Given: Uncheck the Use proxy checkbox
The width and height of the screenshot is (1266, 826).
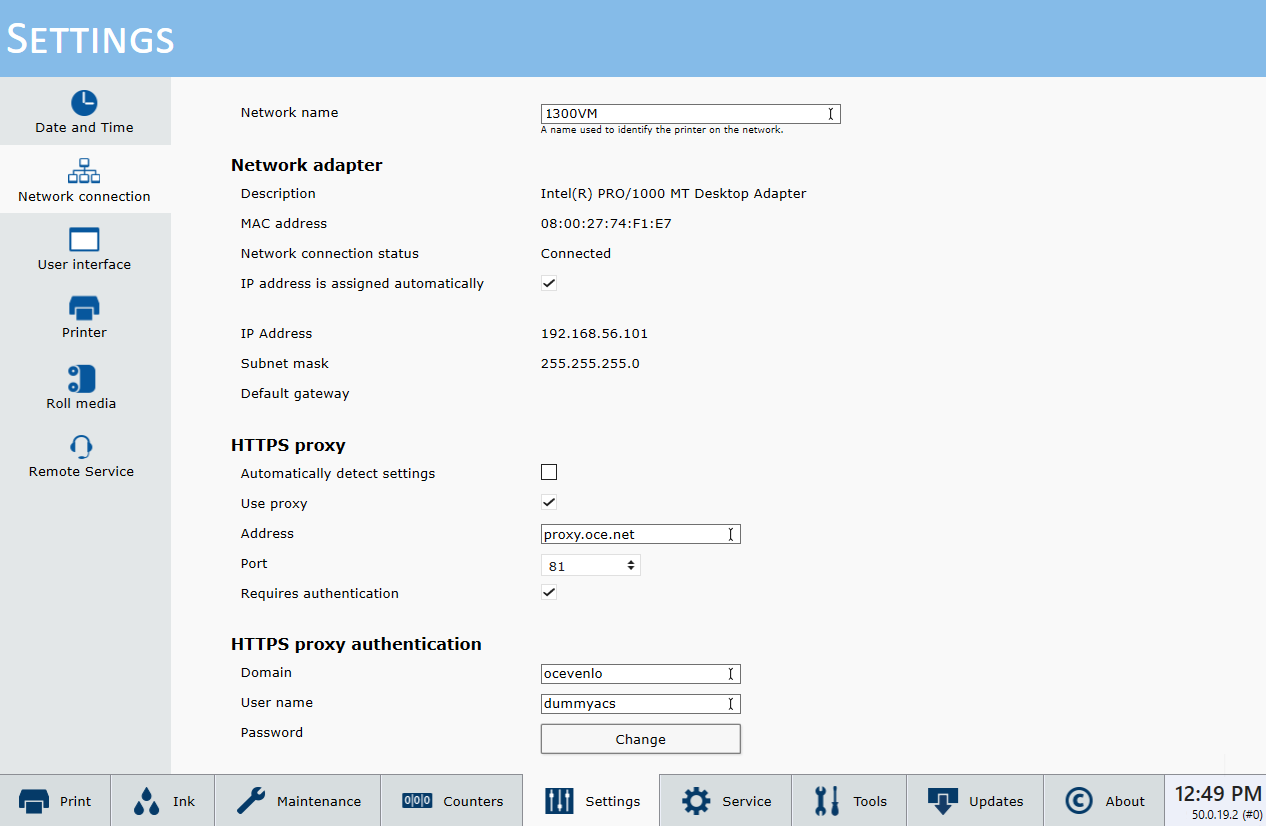Looking at the screenshot, I should (549, 502).
